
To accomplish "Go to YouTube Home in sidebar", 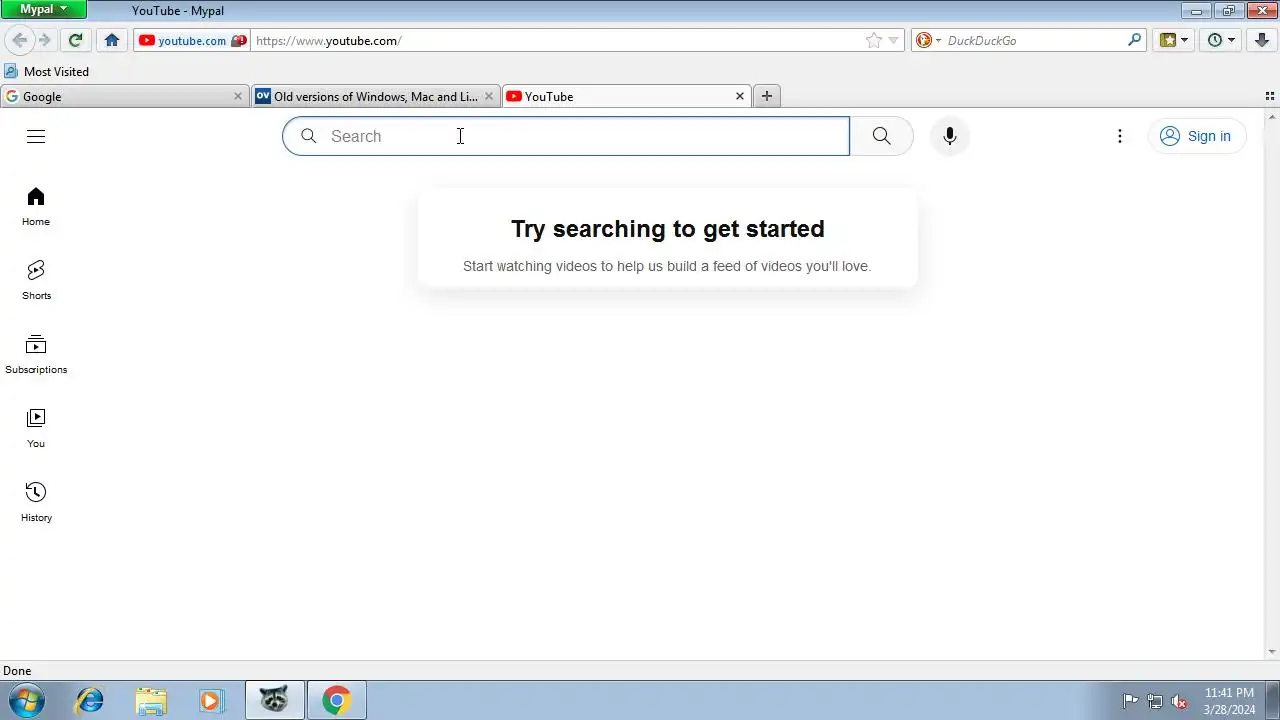I will [36, 207].
